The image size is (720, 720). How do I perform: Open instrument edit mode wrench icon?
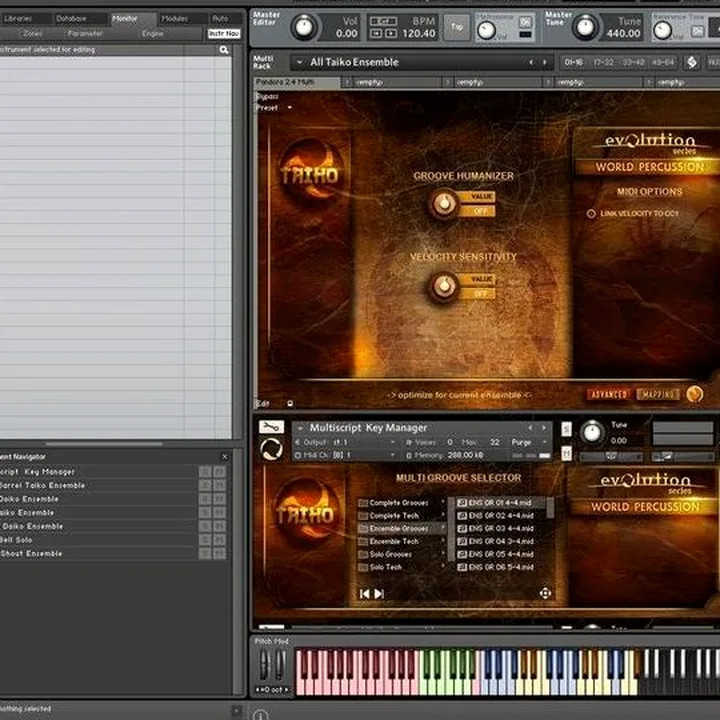click(x=271, y=427)
